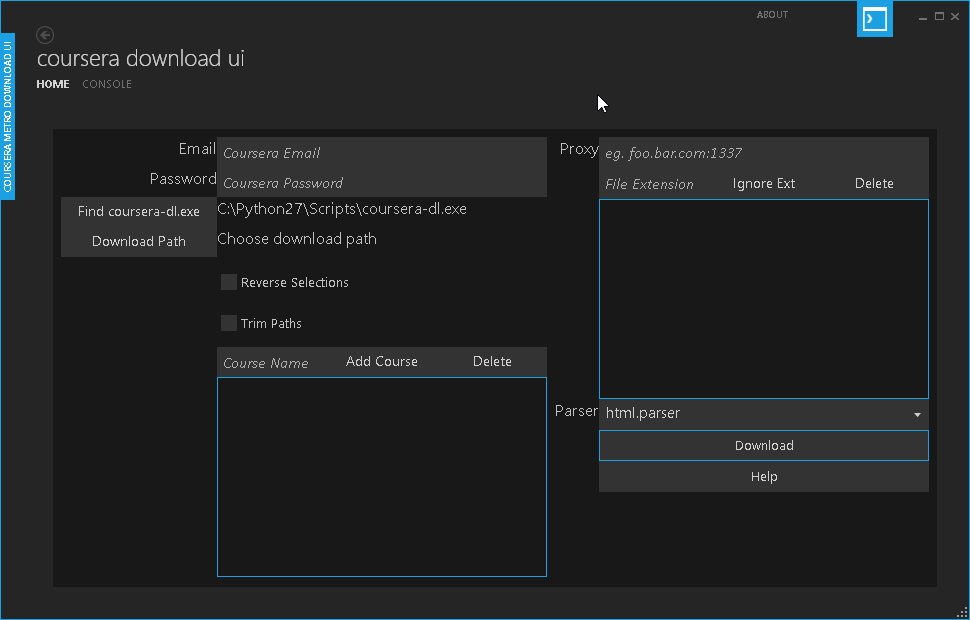Image resolution: width=970 pixels, height=620 pixels.
Task: Open the Help button
Action: [763, 476]
